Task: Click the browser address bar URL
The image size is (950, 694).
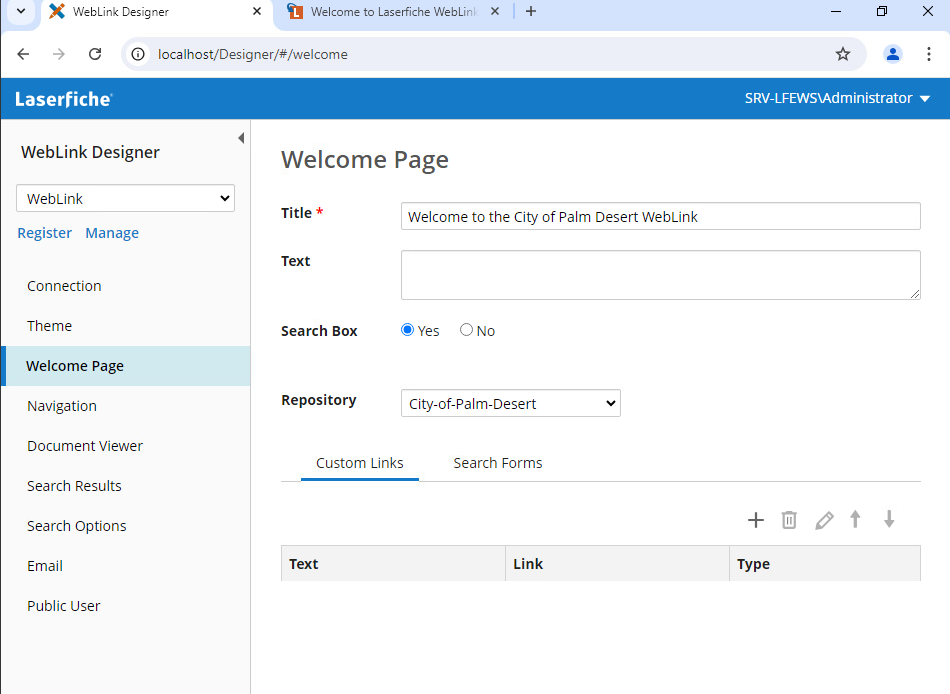Action: (x=253, y=54)
